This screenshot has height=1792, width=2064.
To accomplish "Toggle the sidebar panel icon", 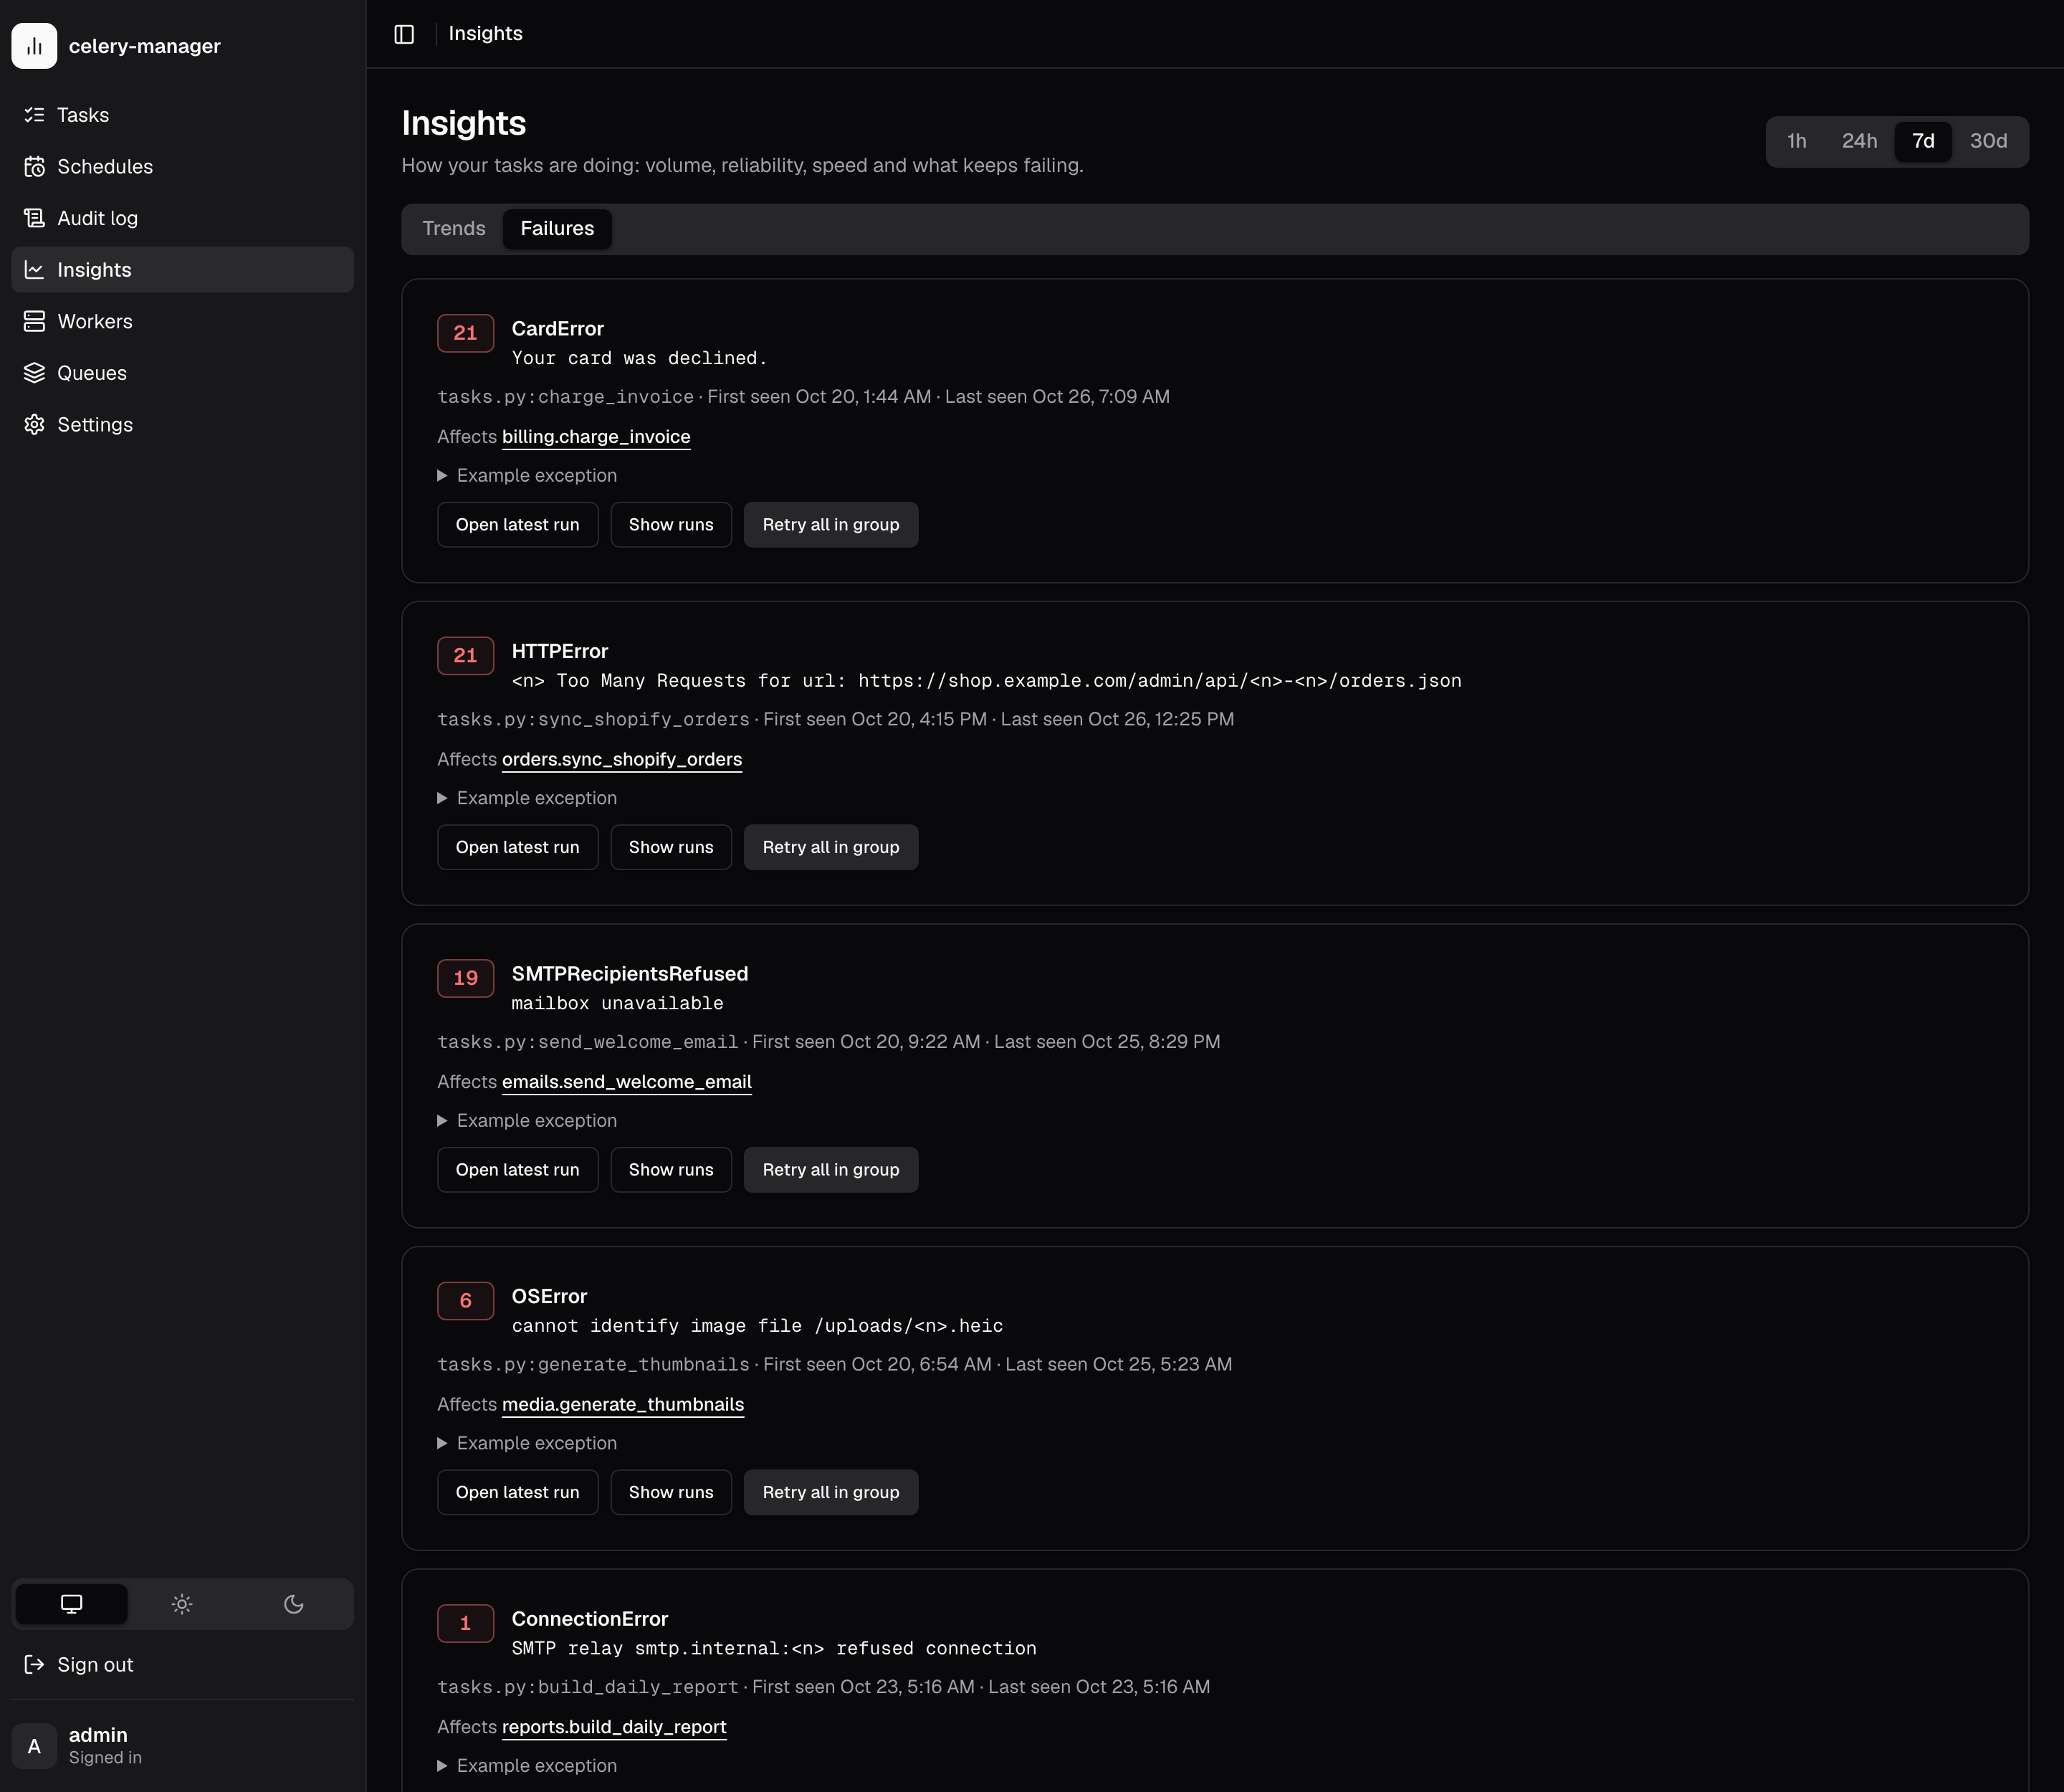I will tap(404, 34).
